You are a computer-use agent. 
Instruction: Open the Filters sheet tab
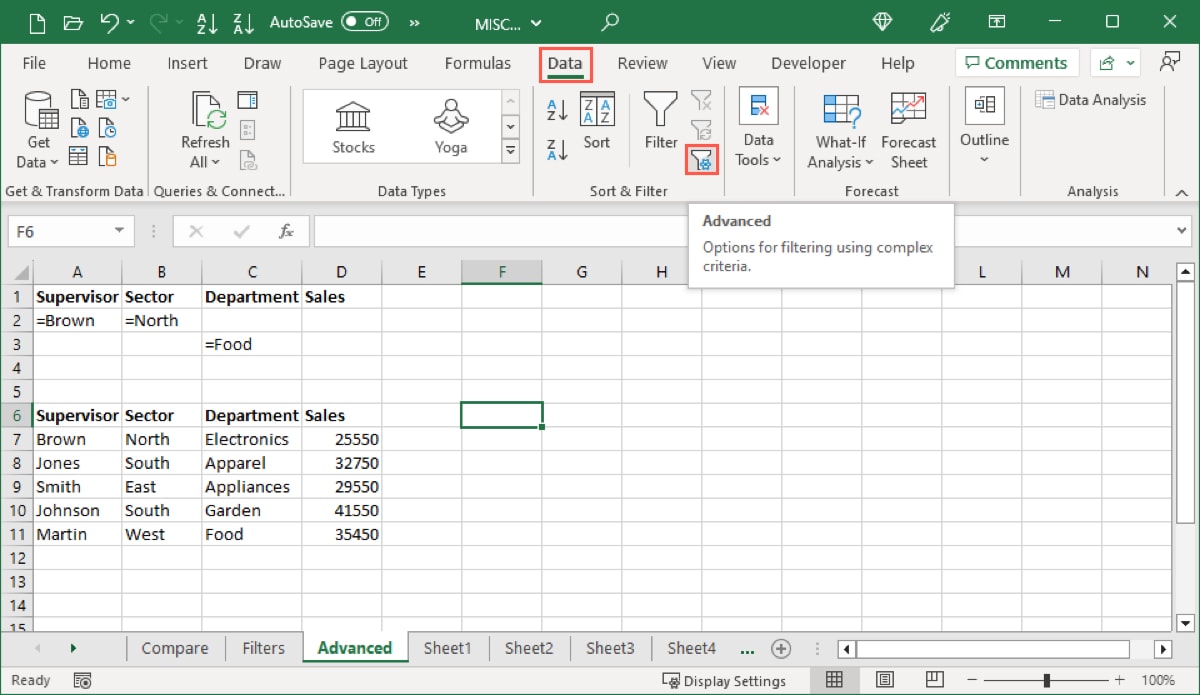(x=263, y=648)
